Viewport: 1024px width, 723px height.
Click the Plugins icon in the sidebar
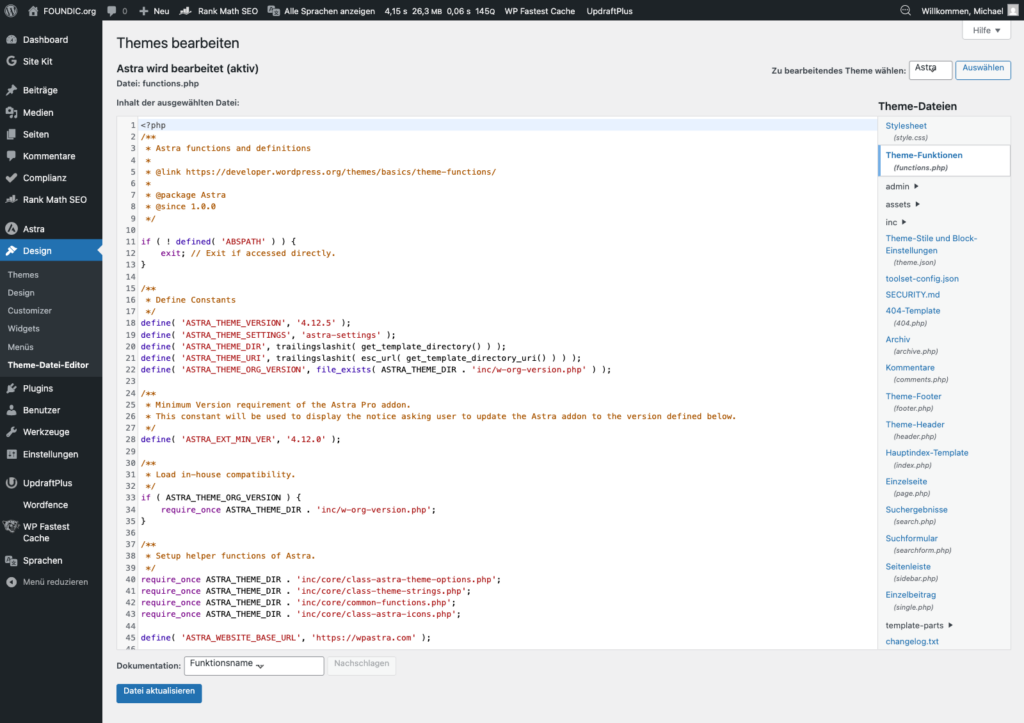pos(13,387)
